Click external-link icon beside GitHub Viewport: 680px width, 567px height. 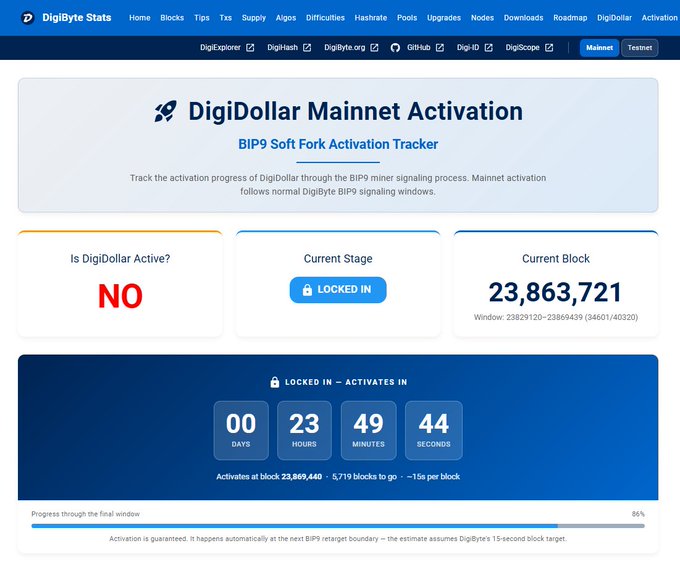point(440,48)
